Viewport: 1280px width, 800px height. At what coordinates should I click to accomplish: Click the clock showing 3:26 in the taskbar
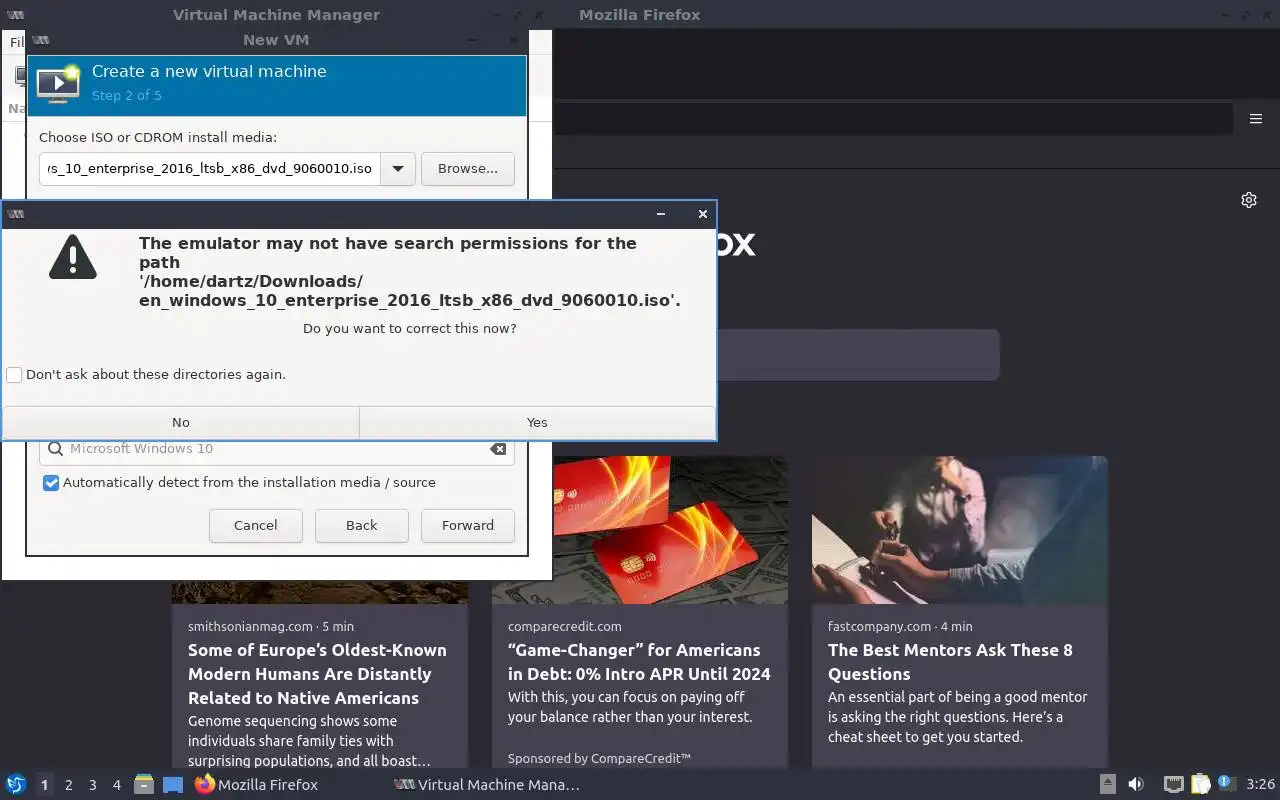[x=1260, y=785]
